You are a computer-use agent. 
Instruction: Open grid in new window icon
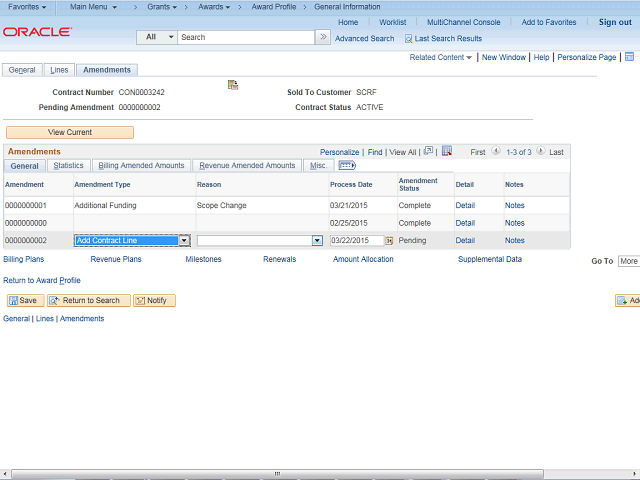click(428, 152)
